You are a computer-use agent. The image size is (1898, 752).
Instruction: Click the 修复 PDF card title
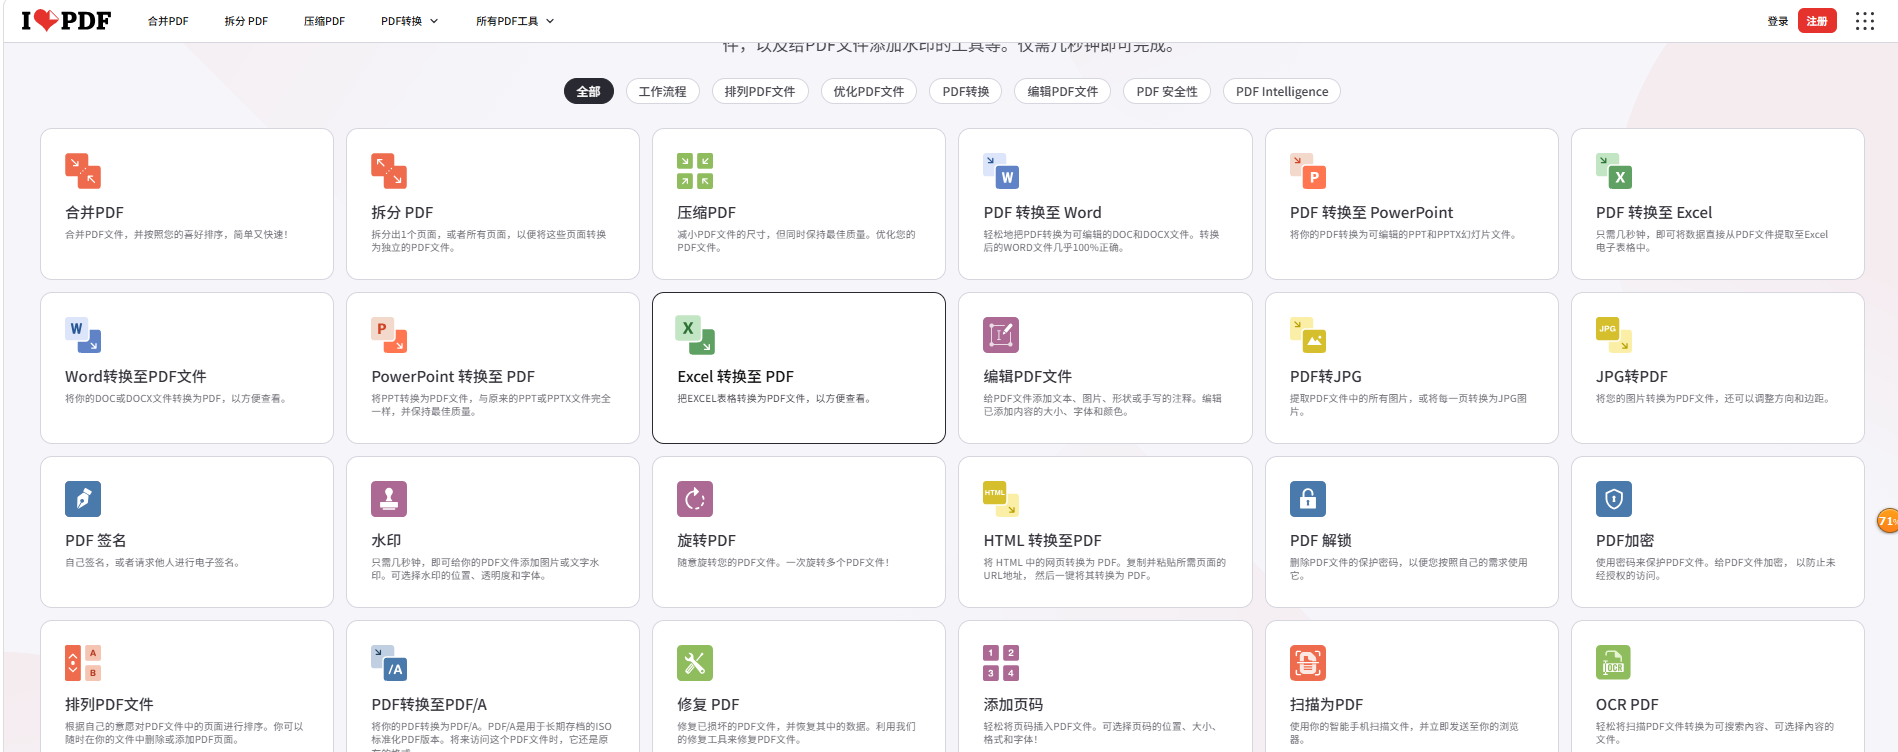(x=708, y=705)
